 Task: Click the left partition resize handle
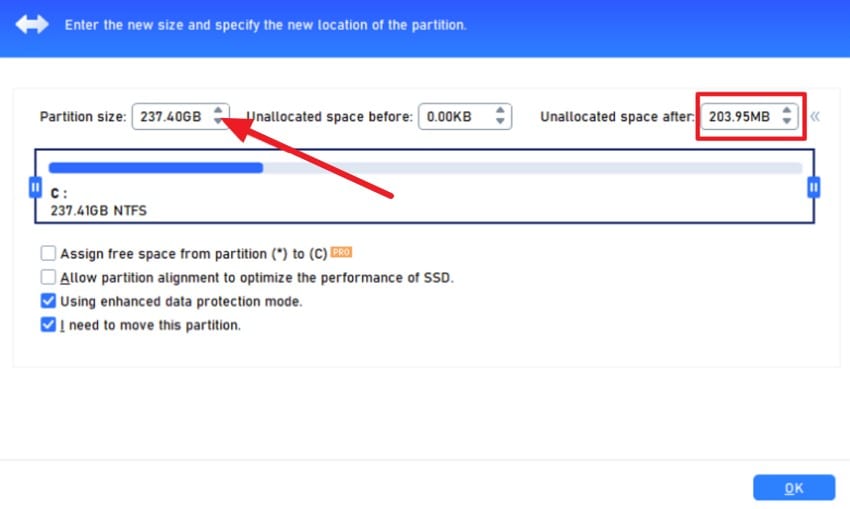pyautogui.click(x=35, y=187)
